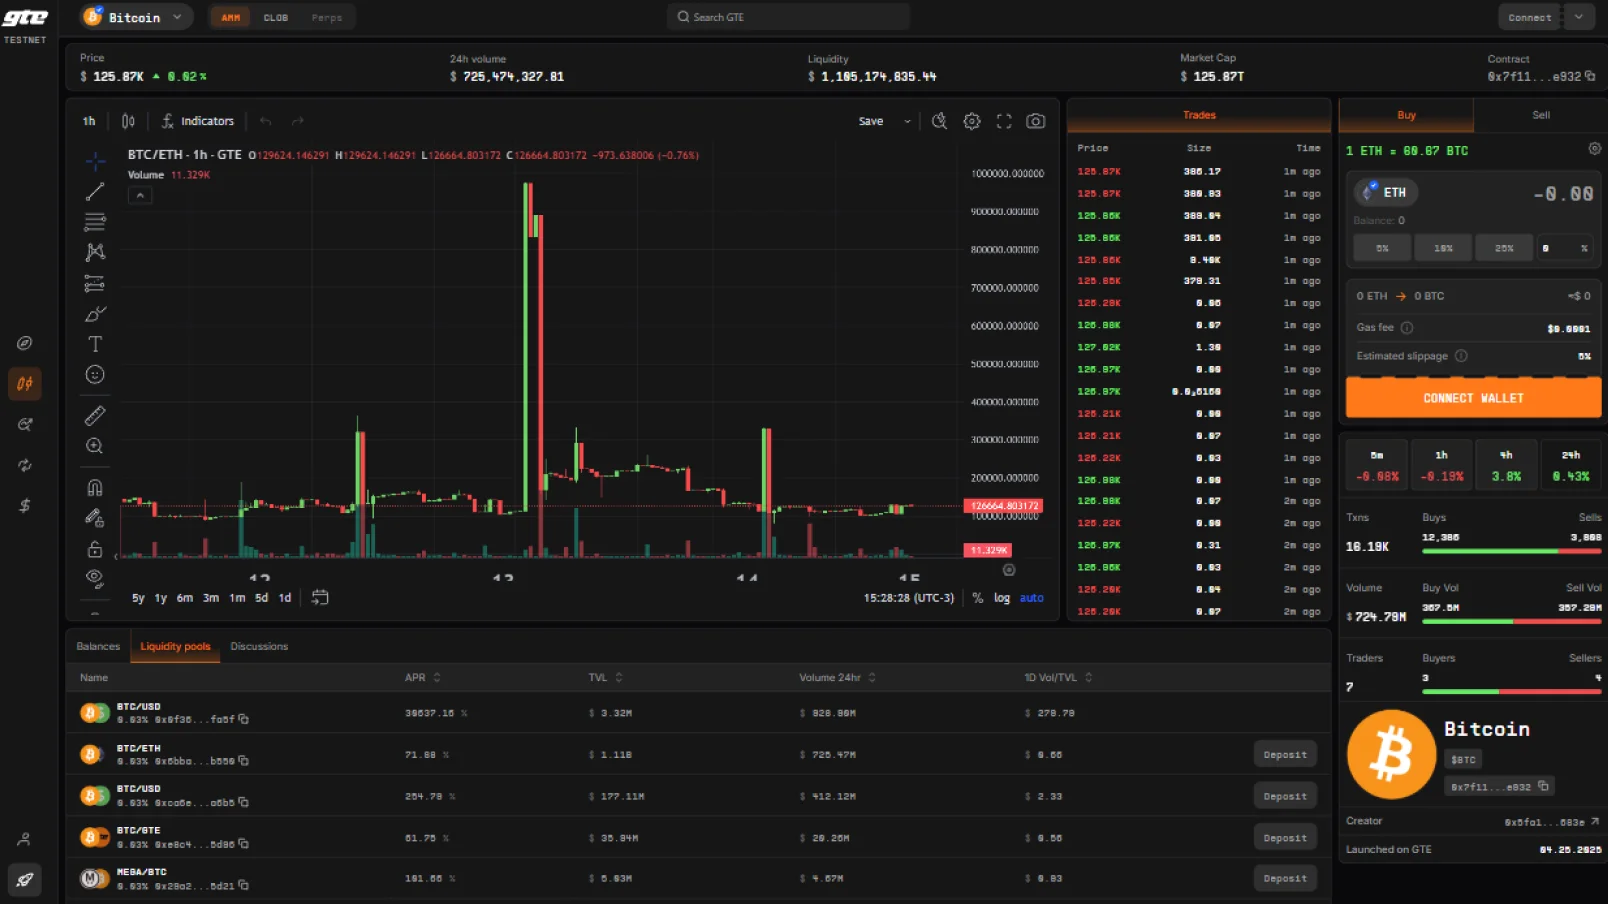Select the text annotation tool
Screen dimensions: 1608x904
point(95,344)
